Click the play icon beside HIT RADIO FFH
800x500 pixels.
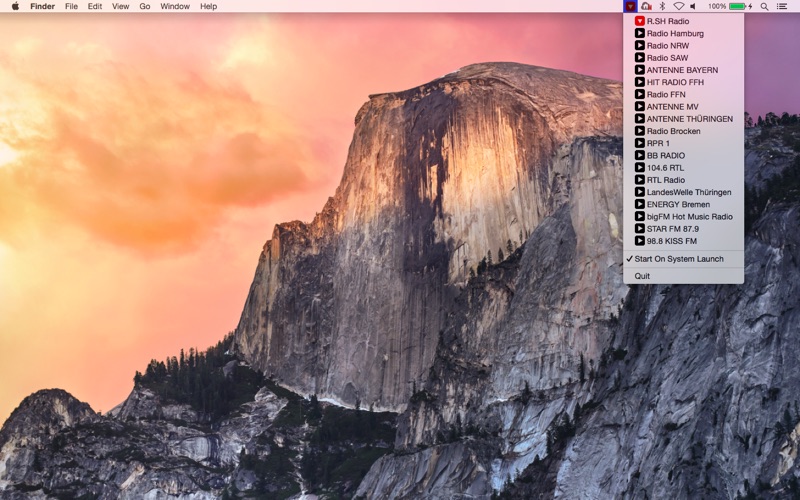click(x=639, y=82)
